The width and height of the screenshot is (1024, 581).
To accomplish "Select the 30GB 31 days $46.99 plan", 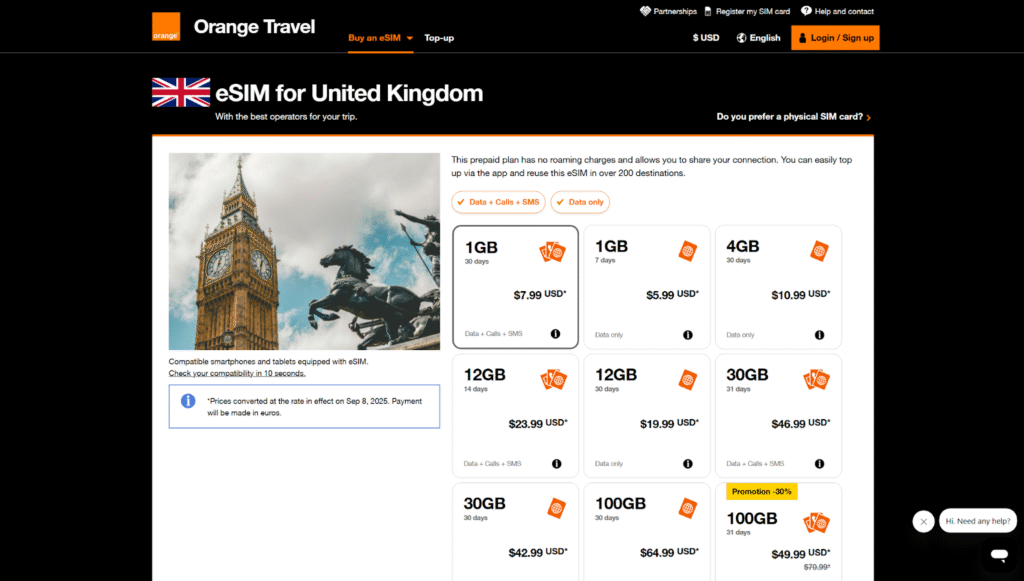I will 778,416.
